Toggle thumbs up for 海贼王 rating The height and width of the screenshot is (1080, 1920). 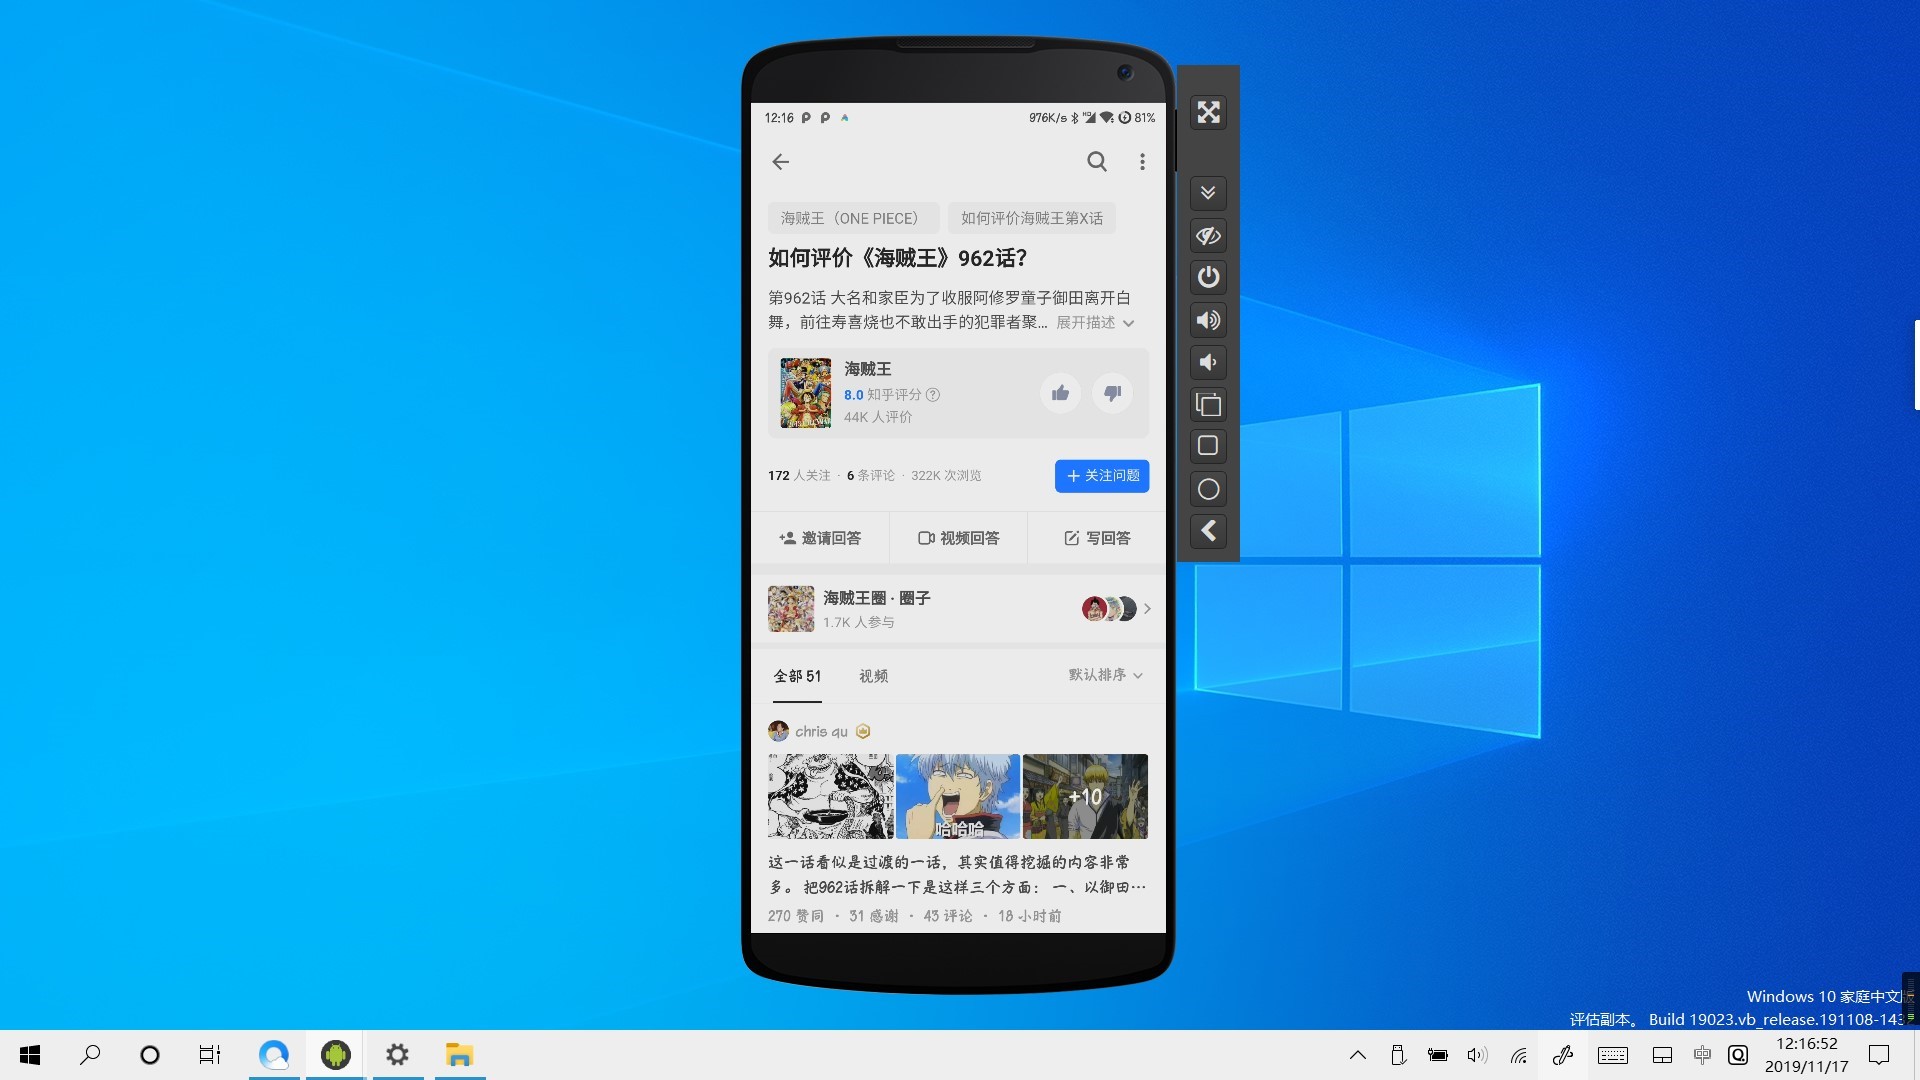pyautogui.click(x=1060, y=393)
